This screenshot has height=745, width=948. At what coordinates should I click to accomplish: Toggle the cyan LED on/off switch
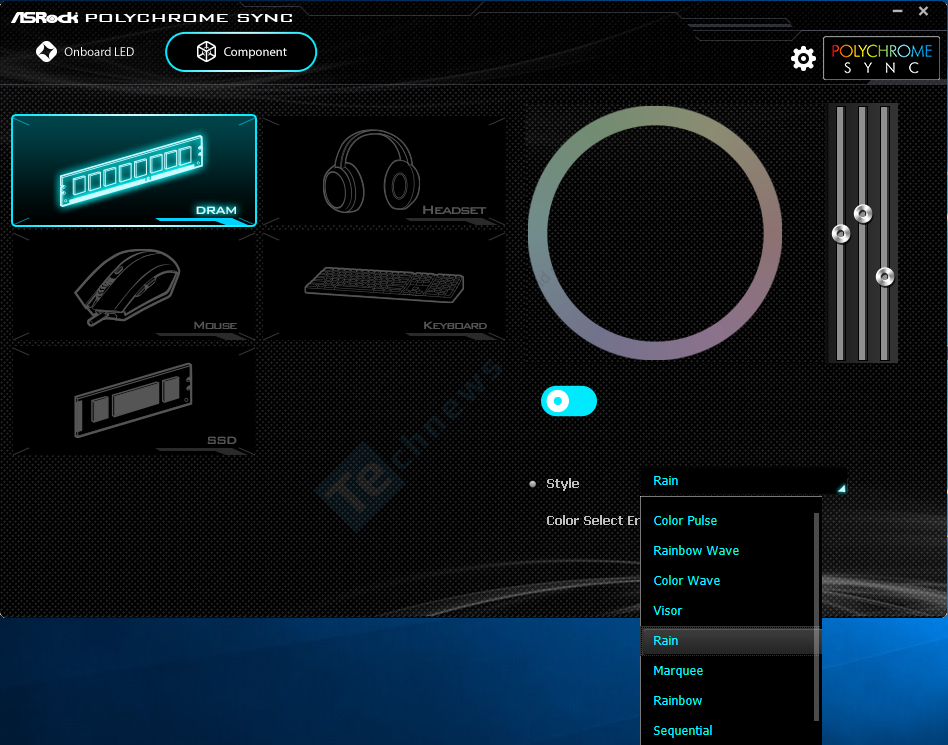(x=568, y=401)
